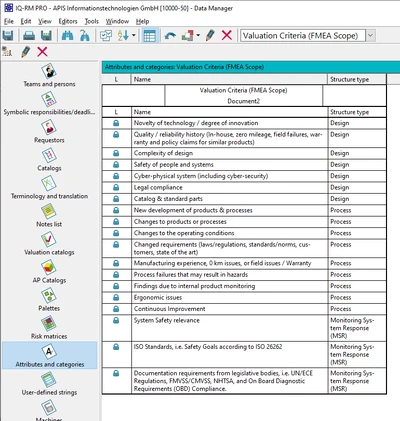Open the dropdown arrow beside structure icon
This screenshot has width=400, height=421.
(198, 35)
